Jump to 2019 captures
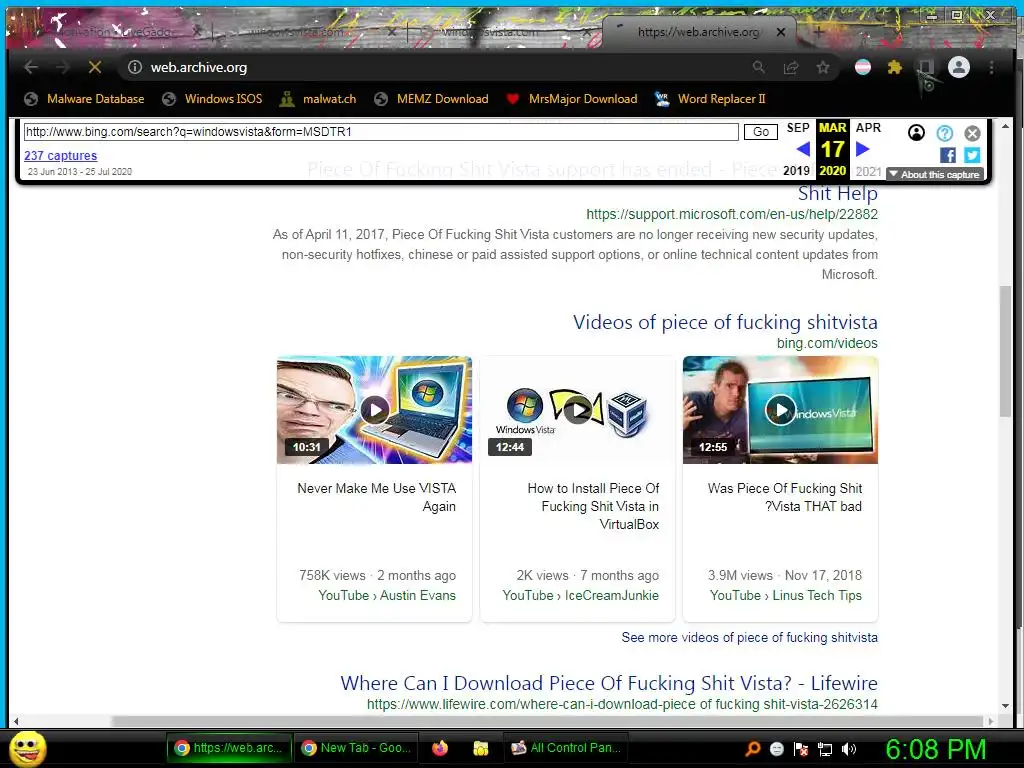 796,170
